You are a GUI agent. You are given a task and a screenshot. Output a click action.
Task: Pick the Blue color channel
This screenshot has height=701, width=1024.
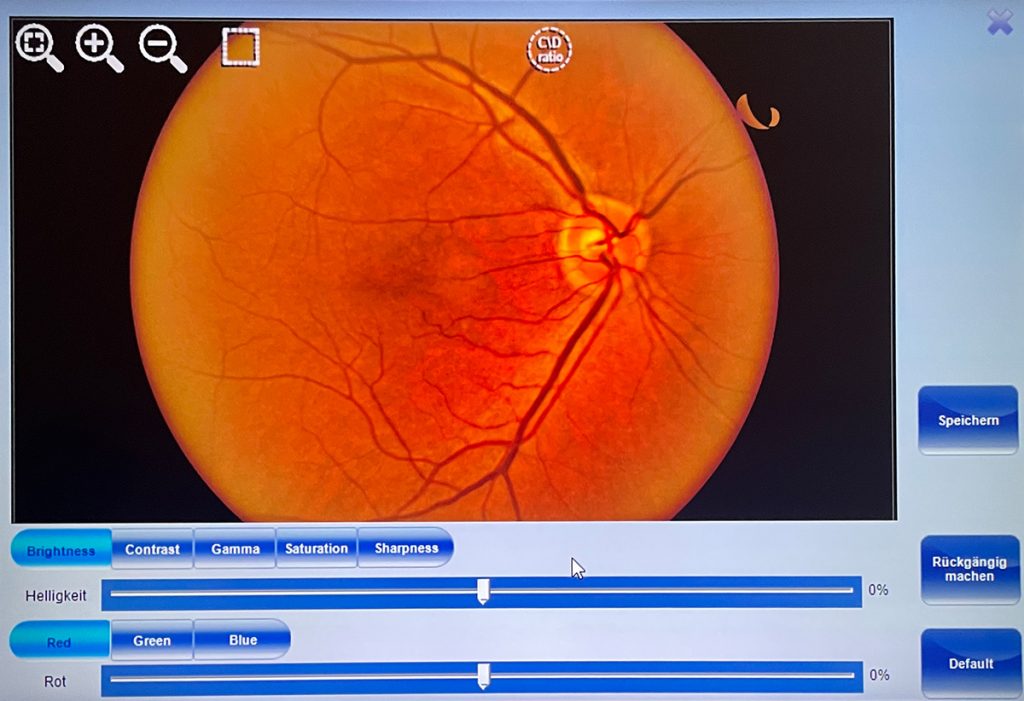(242, 640)
